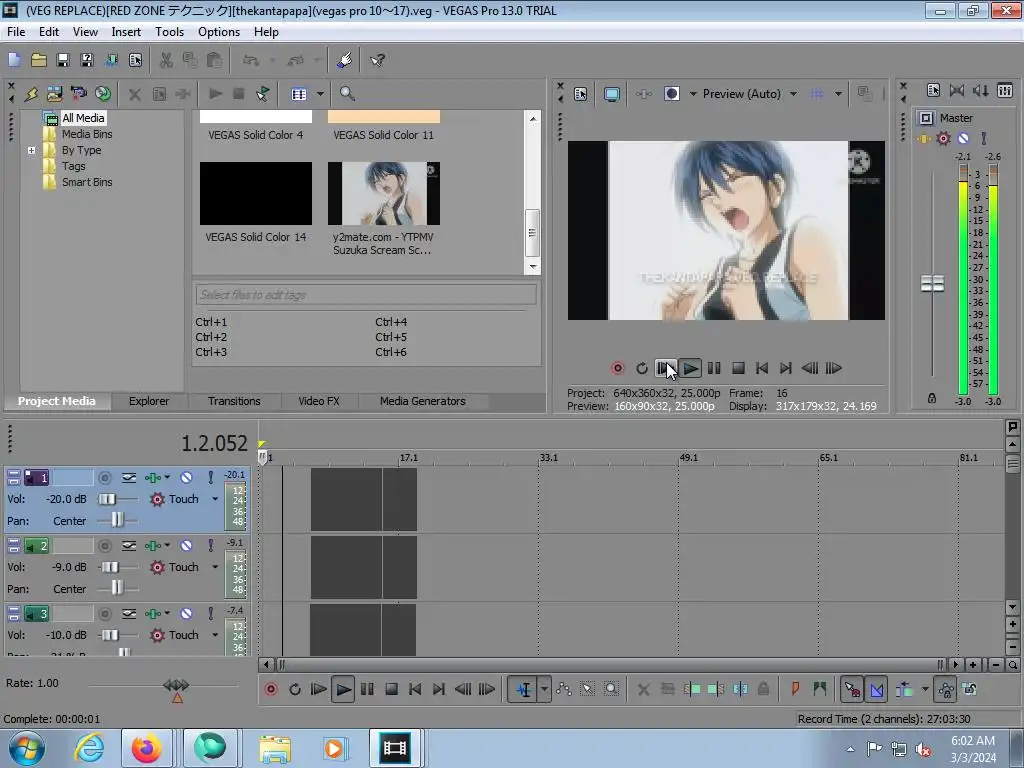1024x768 pixels.
Task: Open a project using the folder icon
Action: click(39, 60)
